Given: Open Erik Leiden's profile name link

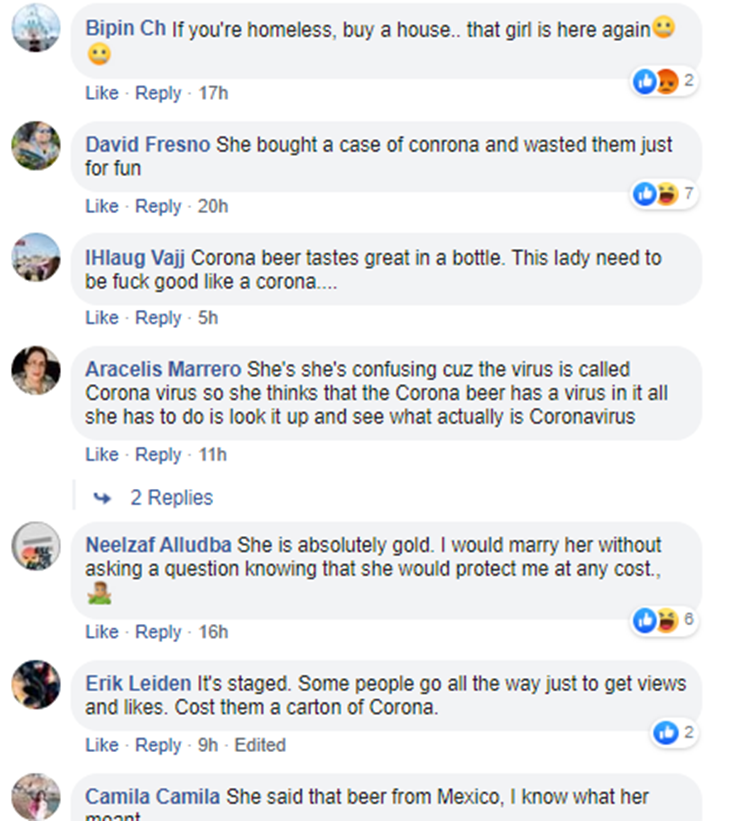Looking at the screenshot, I should pyautogui.click(x=138, y=684).
